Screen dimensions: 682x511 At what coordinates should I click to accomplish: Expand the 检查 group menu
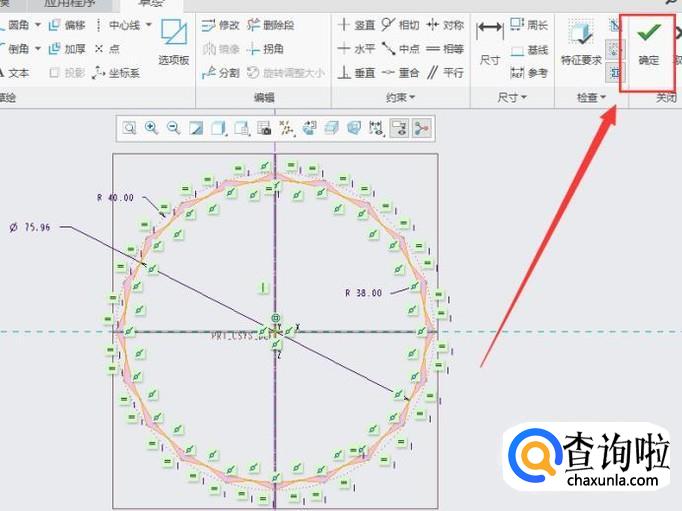591,98
